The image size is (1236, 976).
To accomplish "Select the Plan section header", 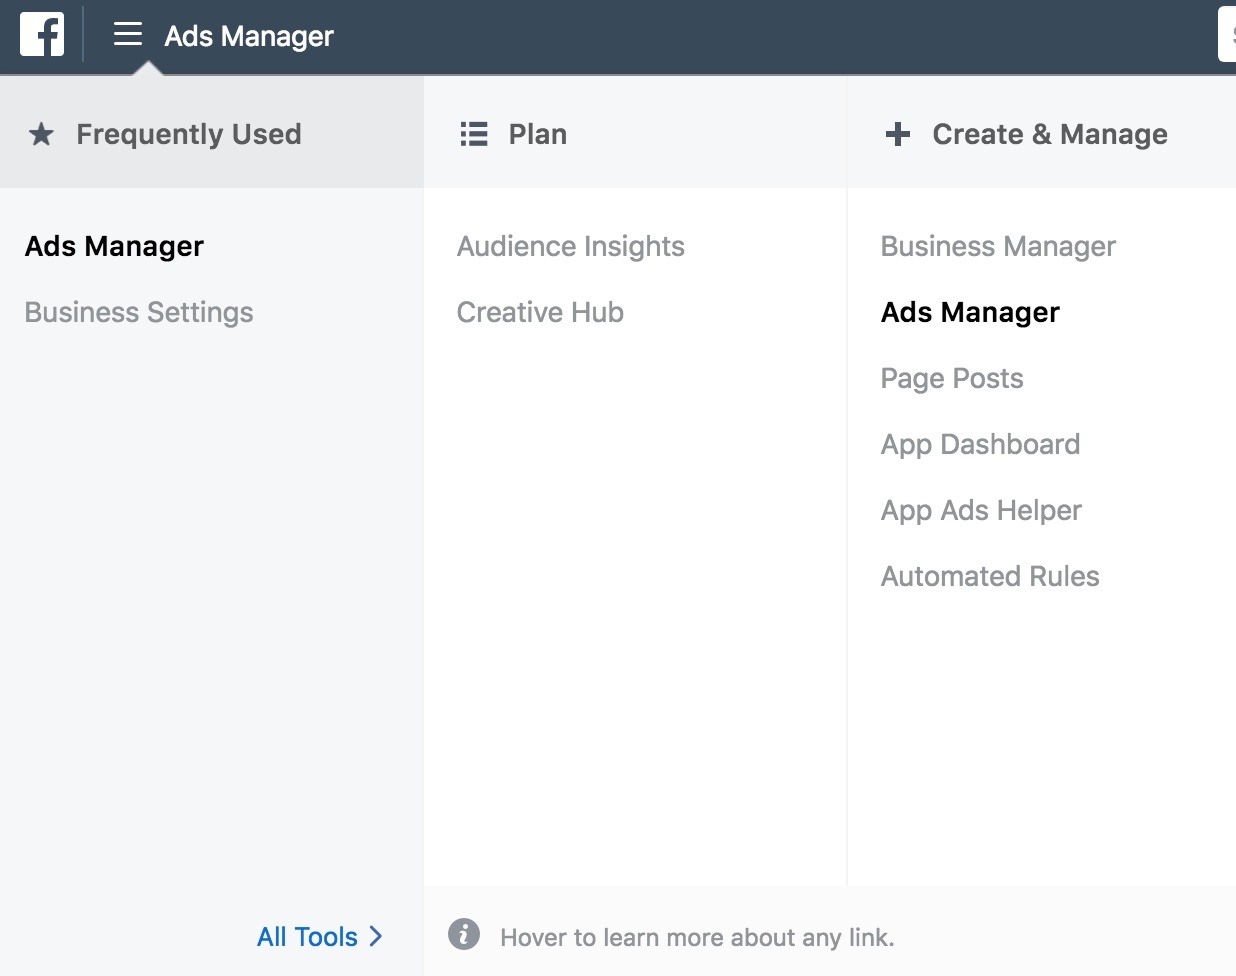I will tap(635, 133).
